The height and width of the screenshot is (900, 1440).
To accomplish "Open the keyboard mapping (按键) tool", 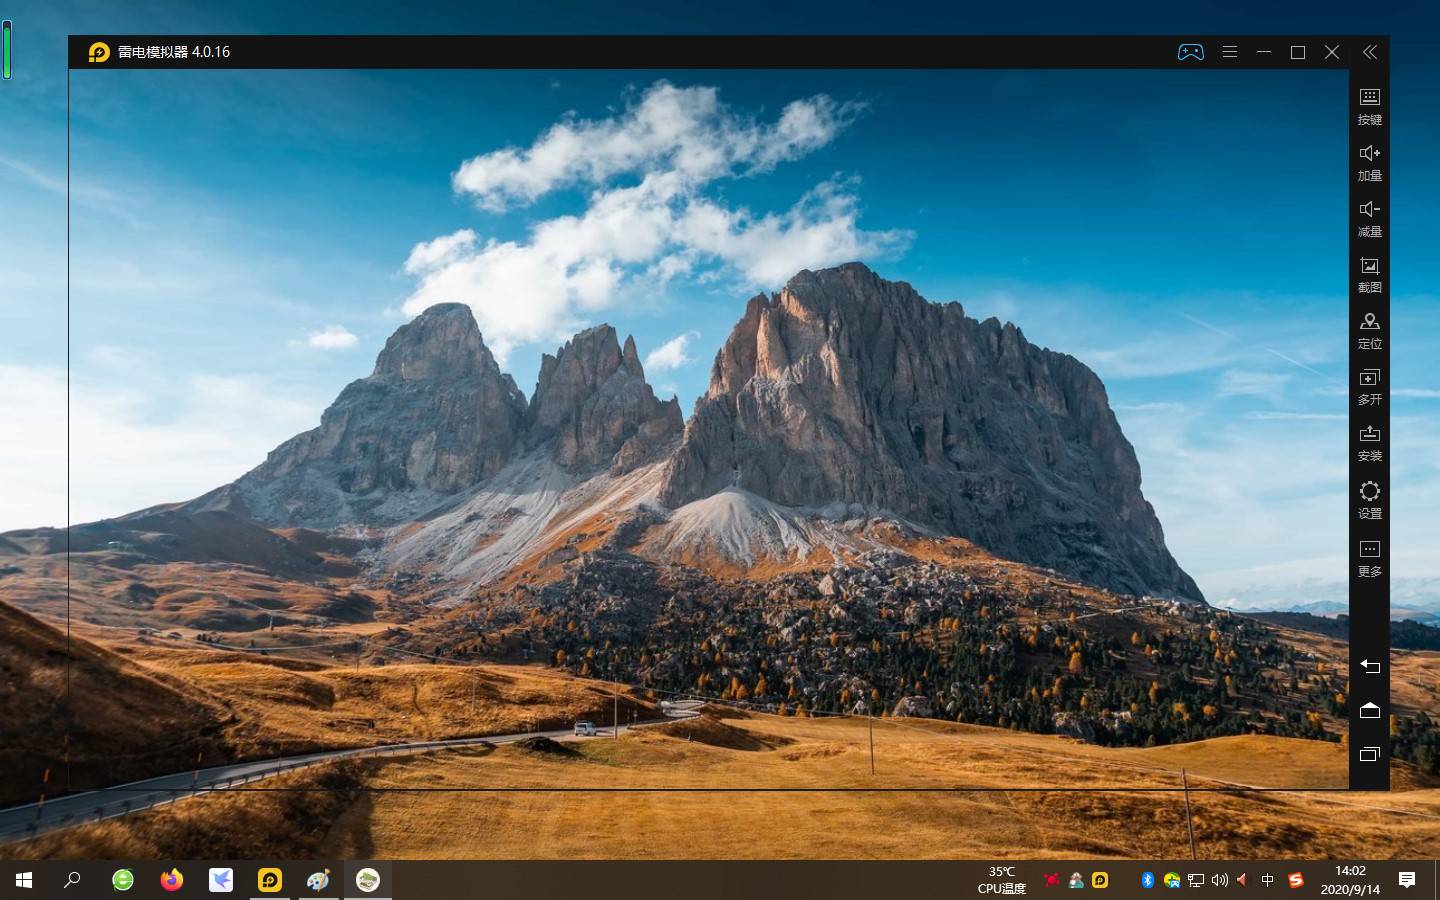I will click(x=1370, y=107).
